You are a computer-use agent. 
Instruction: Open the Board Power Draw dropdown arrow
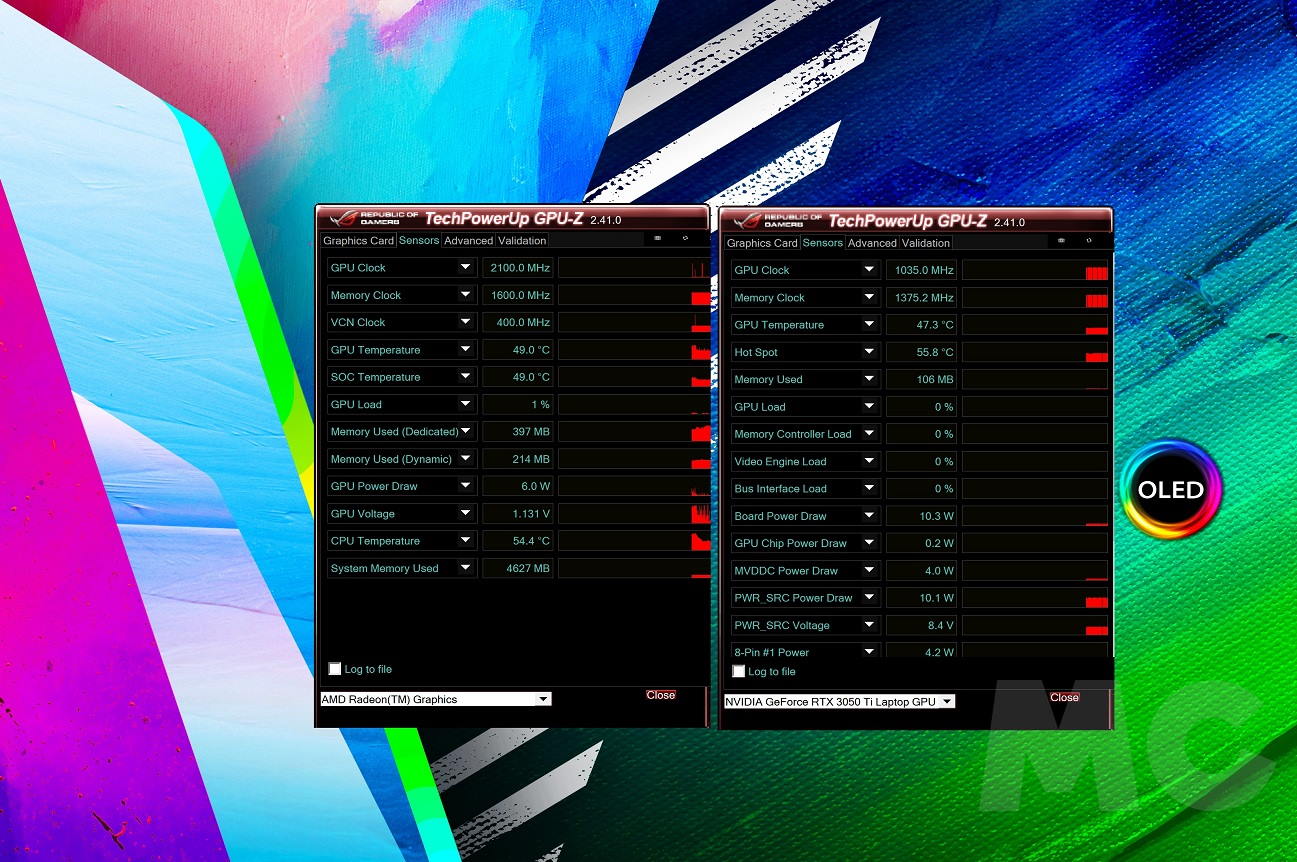click(869, 516)
